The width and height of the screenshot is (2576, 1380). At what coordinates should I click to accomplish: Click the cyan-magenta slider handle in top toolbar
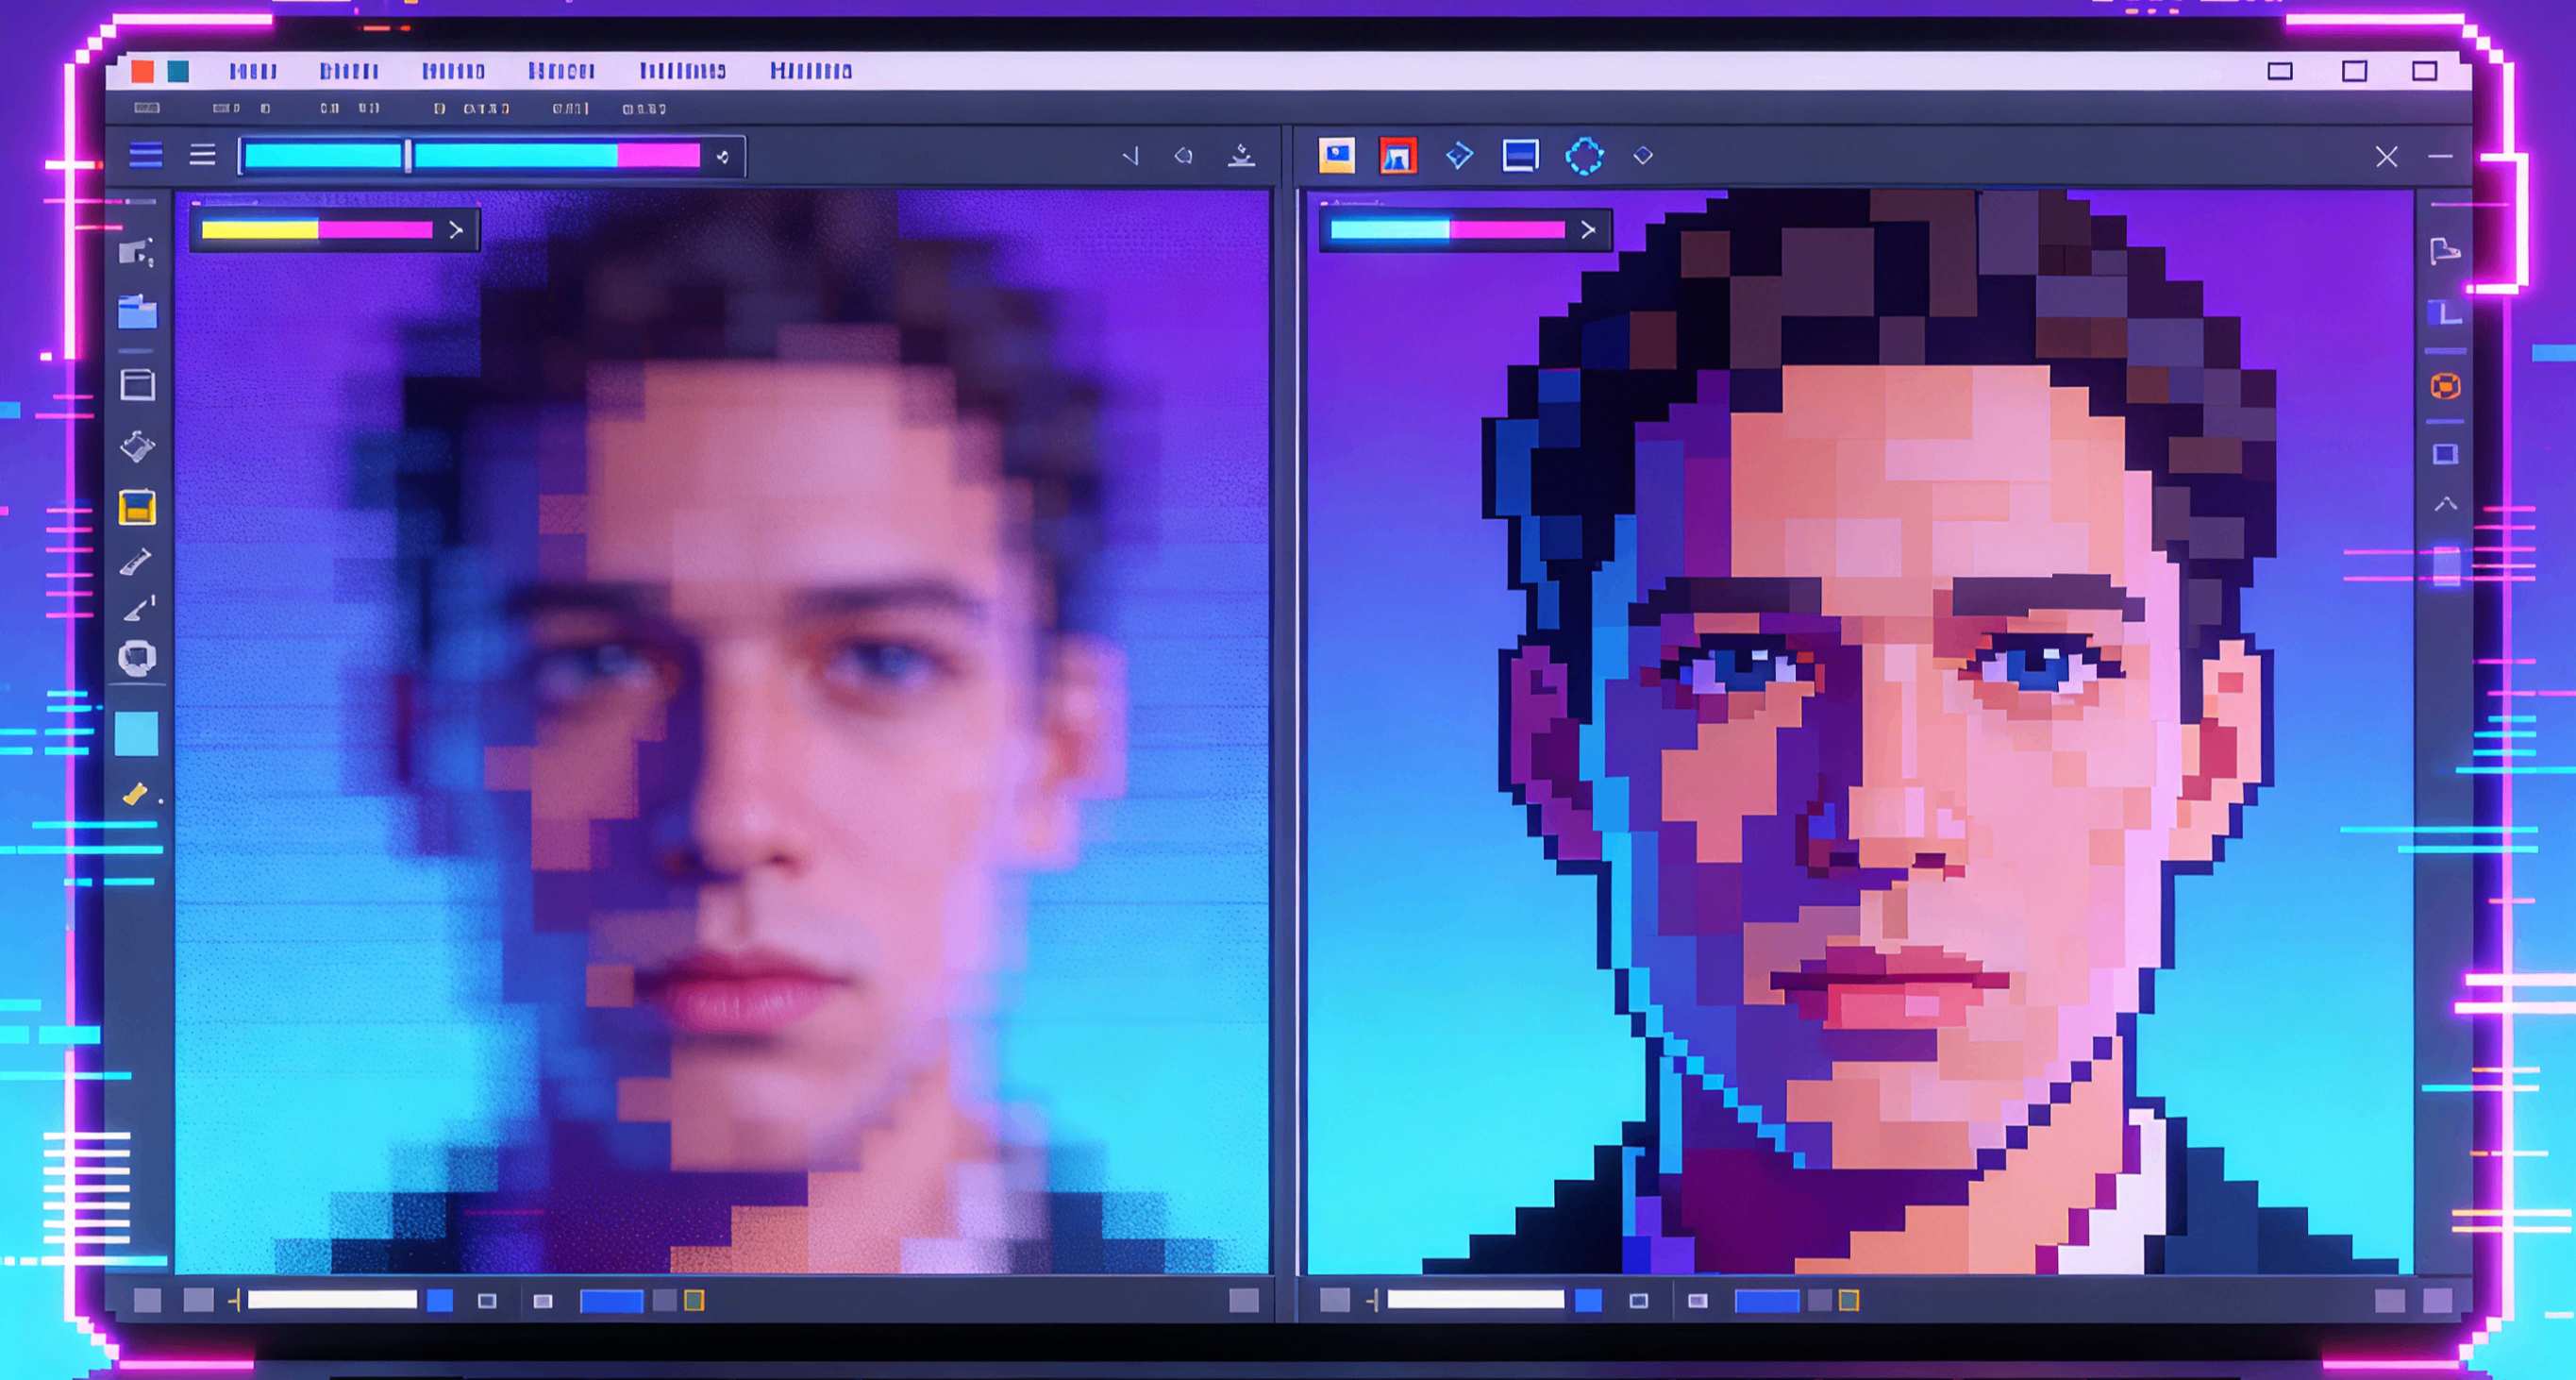pyautogui.click(x=408, y=156)
